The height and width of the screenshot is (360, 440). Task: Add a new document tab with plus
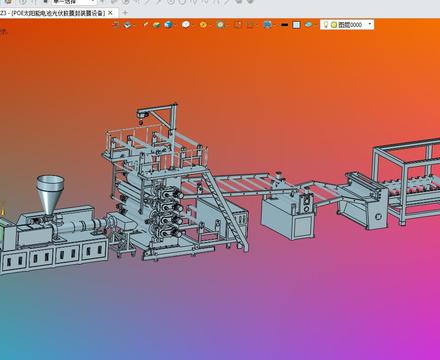[125, 13]
